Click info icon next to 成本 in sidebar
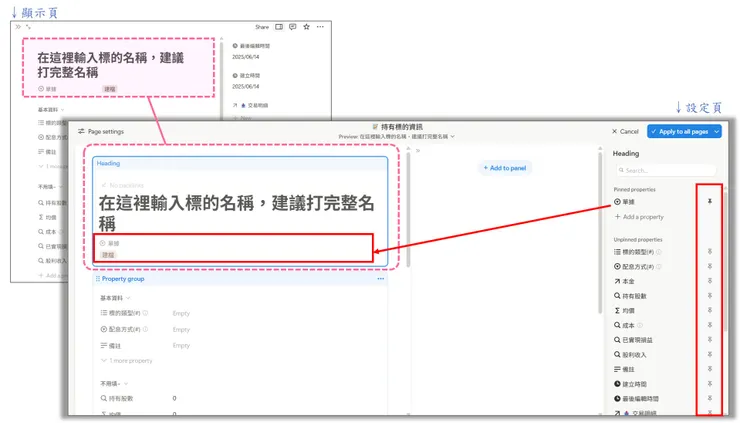The width and height of the screenshot is (740, 423). (640, 325)
